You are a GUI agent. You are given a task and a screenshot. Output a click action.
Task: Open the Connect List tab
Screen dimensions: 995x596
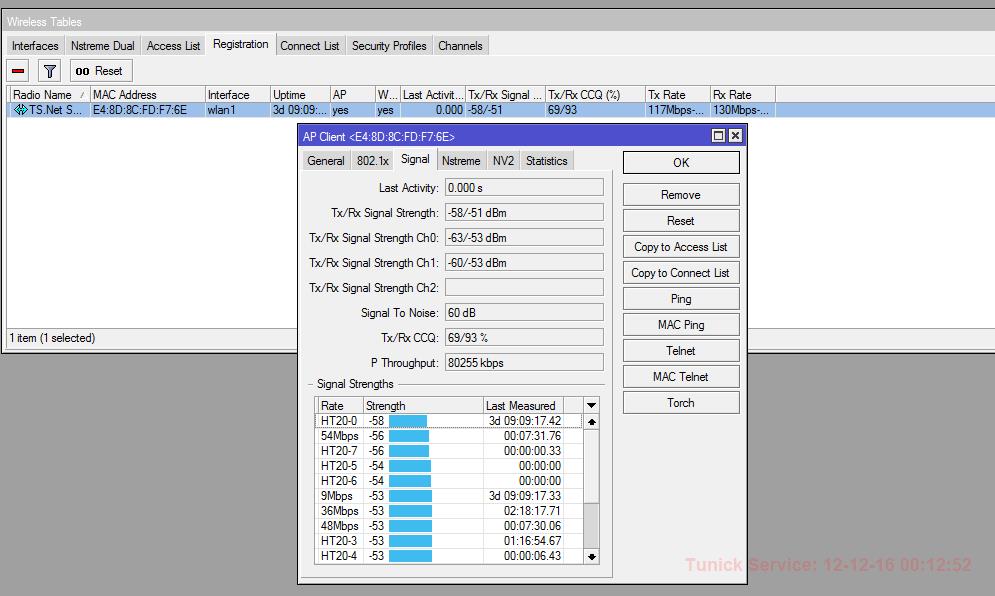click(310, 46)
